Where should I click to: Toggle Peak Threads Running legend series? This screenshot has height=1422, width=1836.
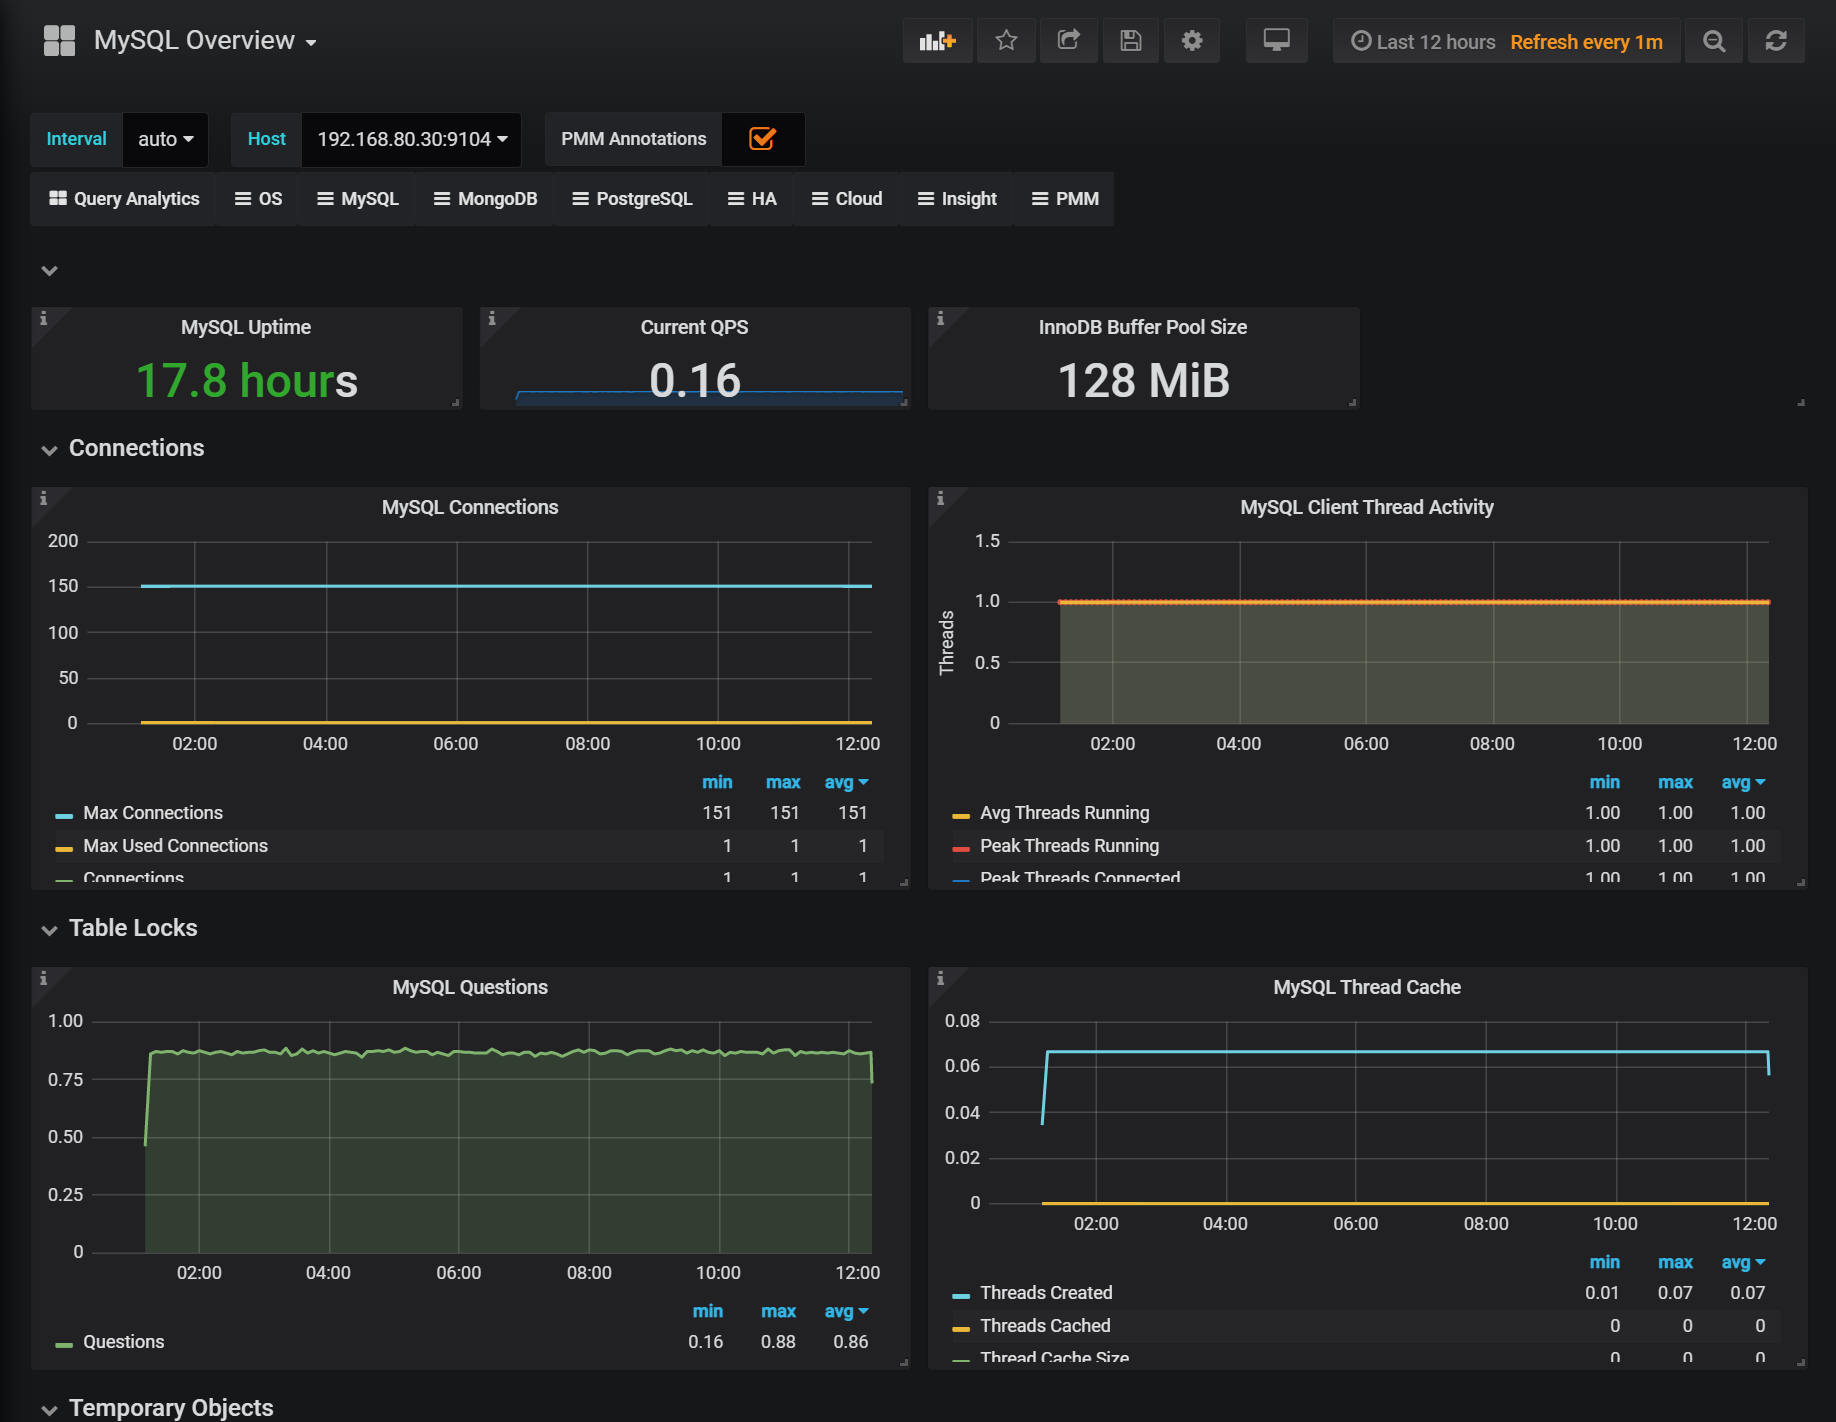pos(1069,846)
